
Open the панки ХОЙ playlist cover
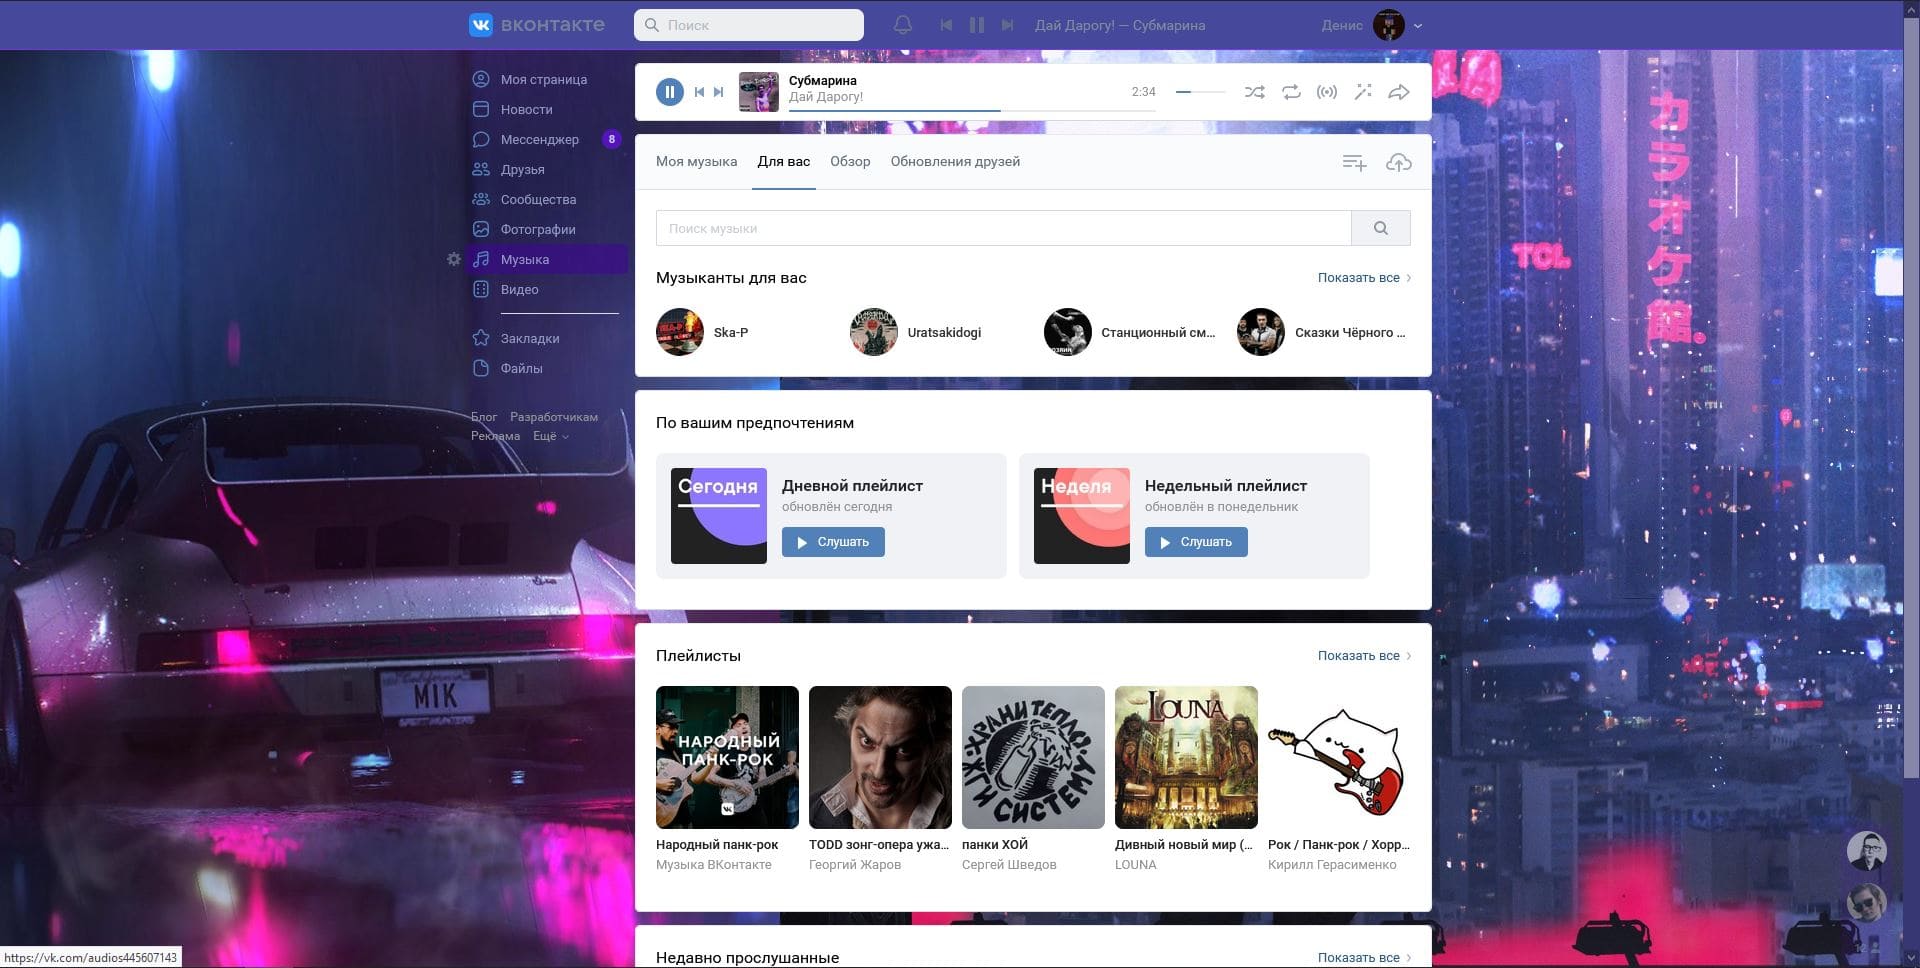(x=1032, y=757)
